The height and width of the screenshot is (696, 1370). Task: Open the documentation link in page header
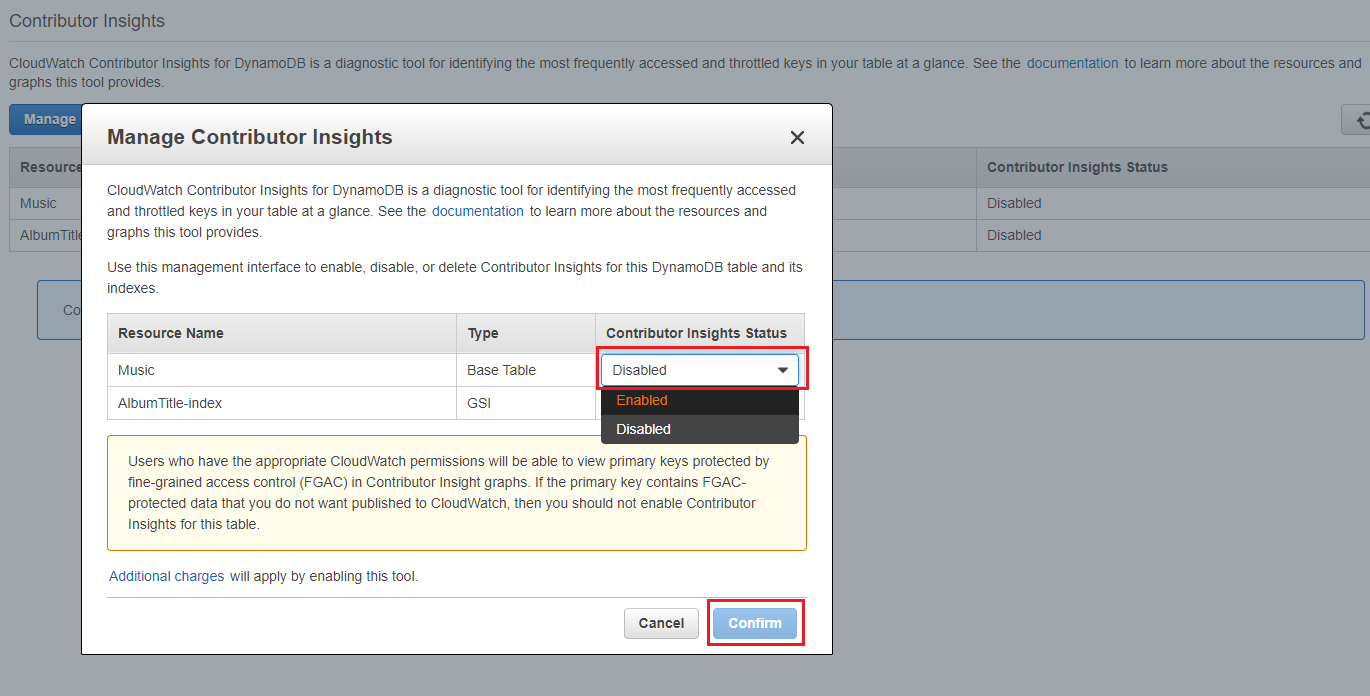1072,63
